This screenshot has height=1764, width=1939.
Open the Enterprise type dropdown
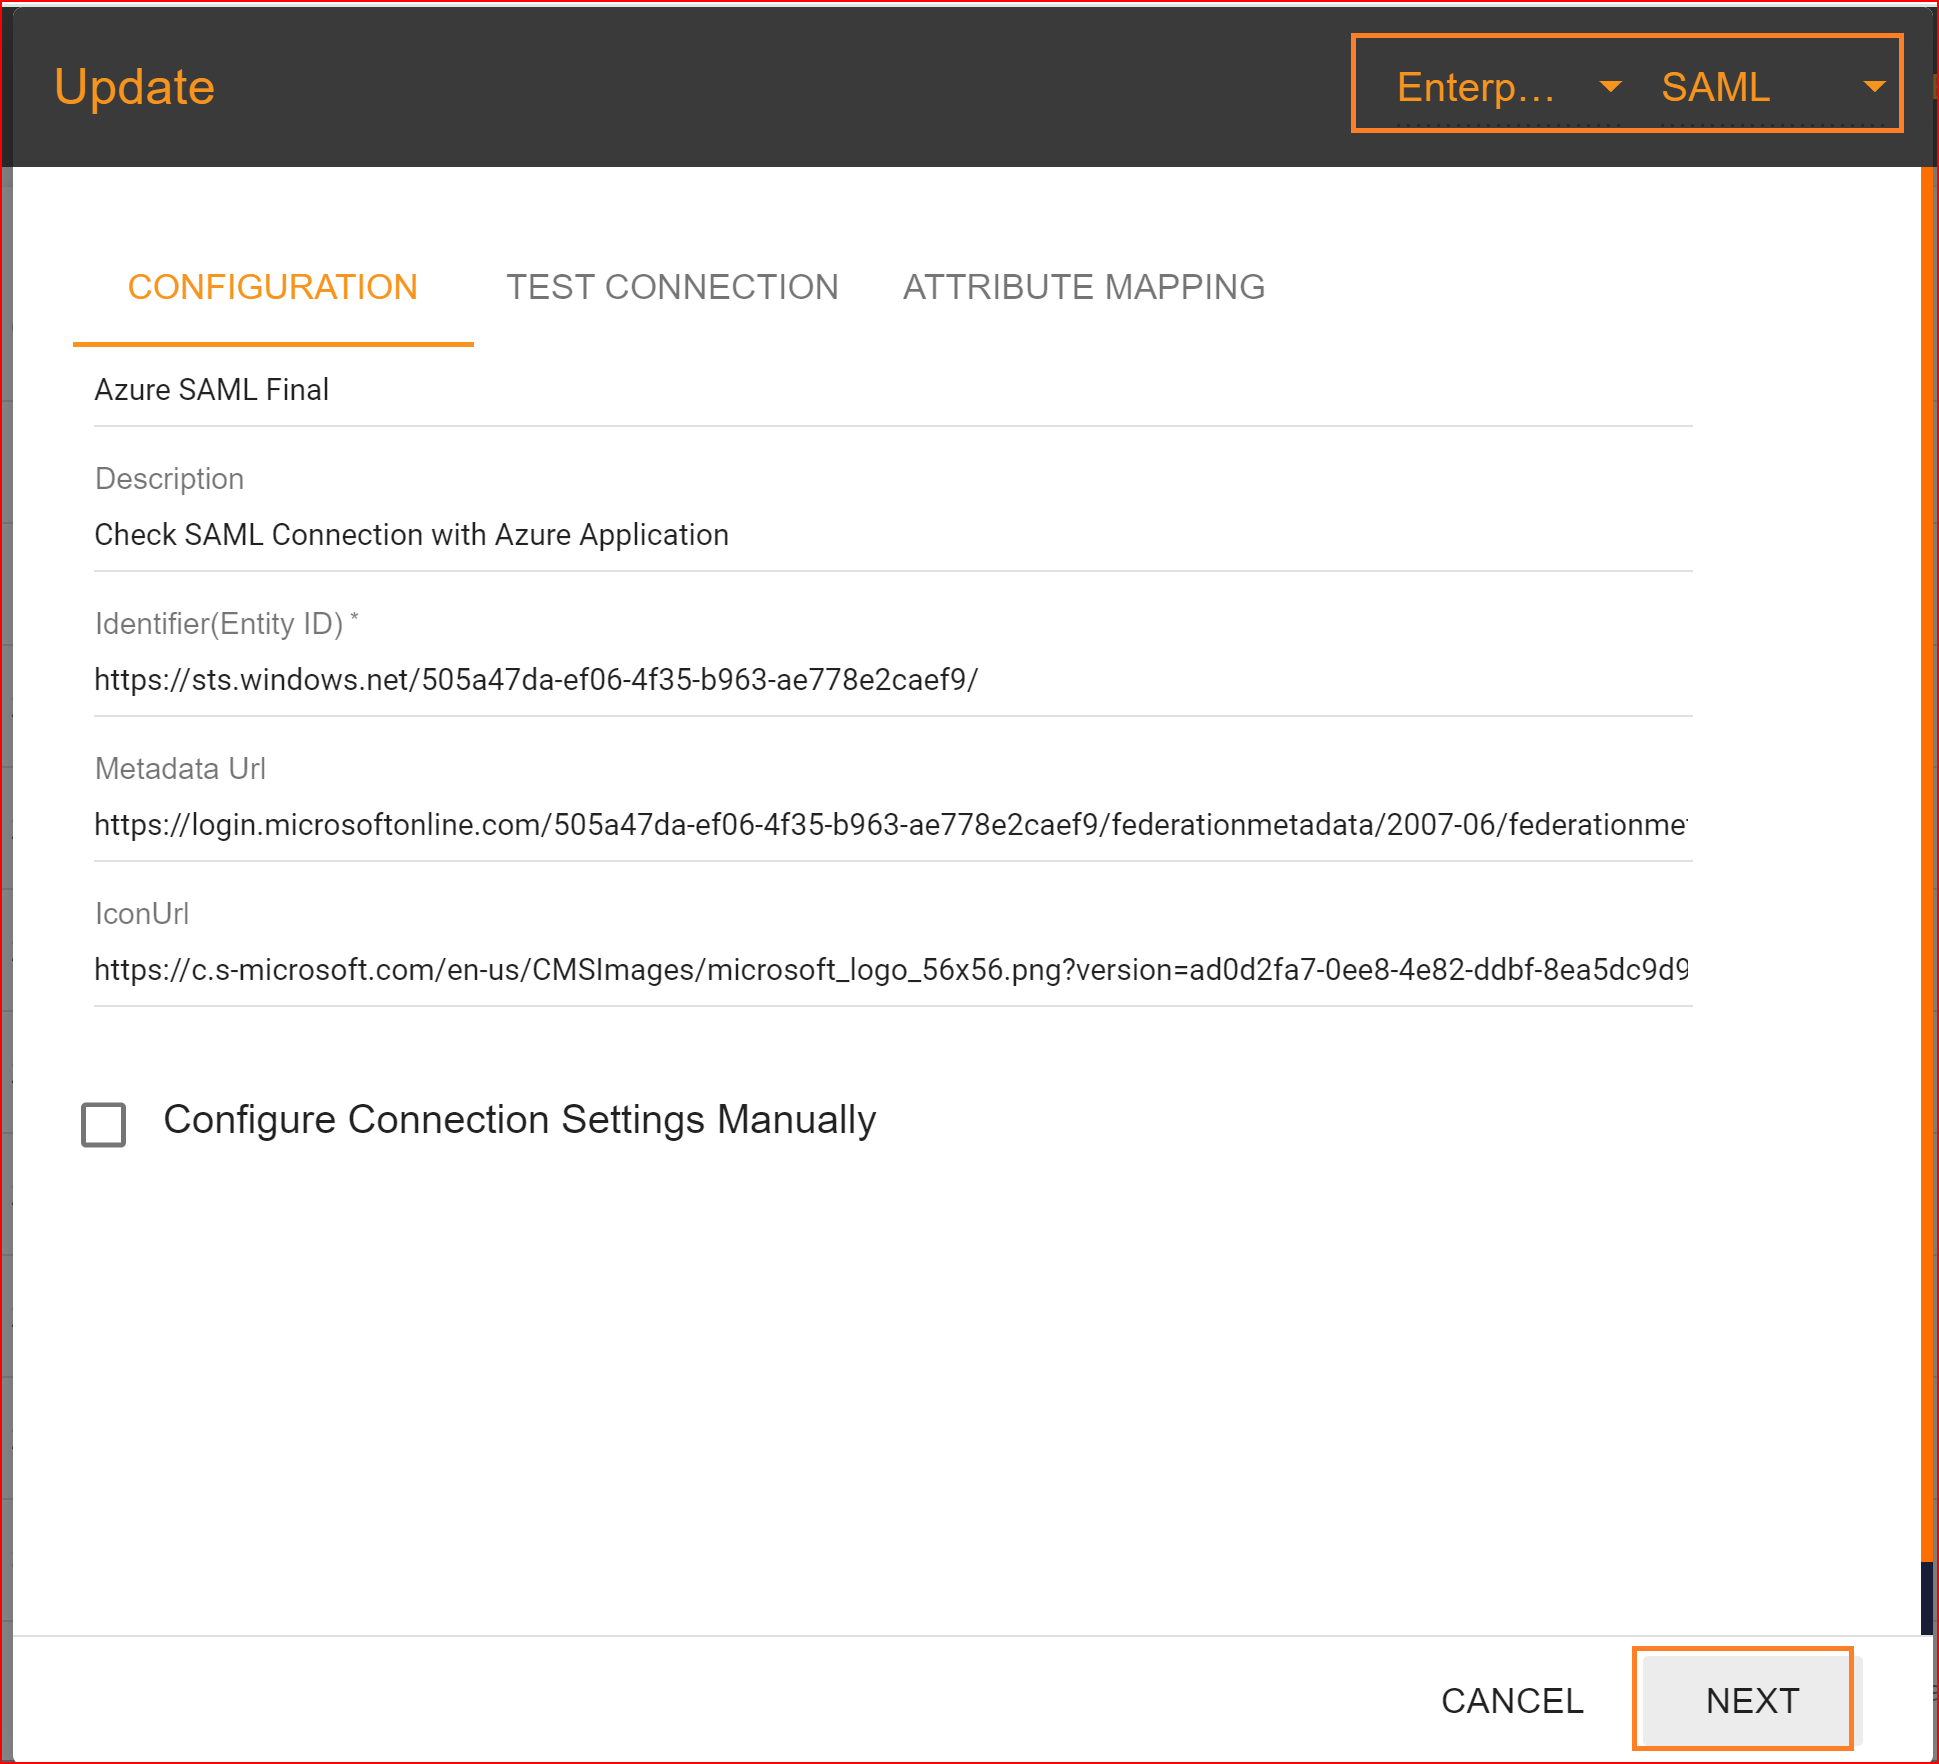pos(1508,88)
